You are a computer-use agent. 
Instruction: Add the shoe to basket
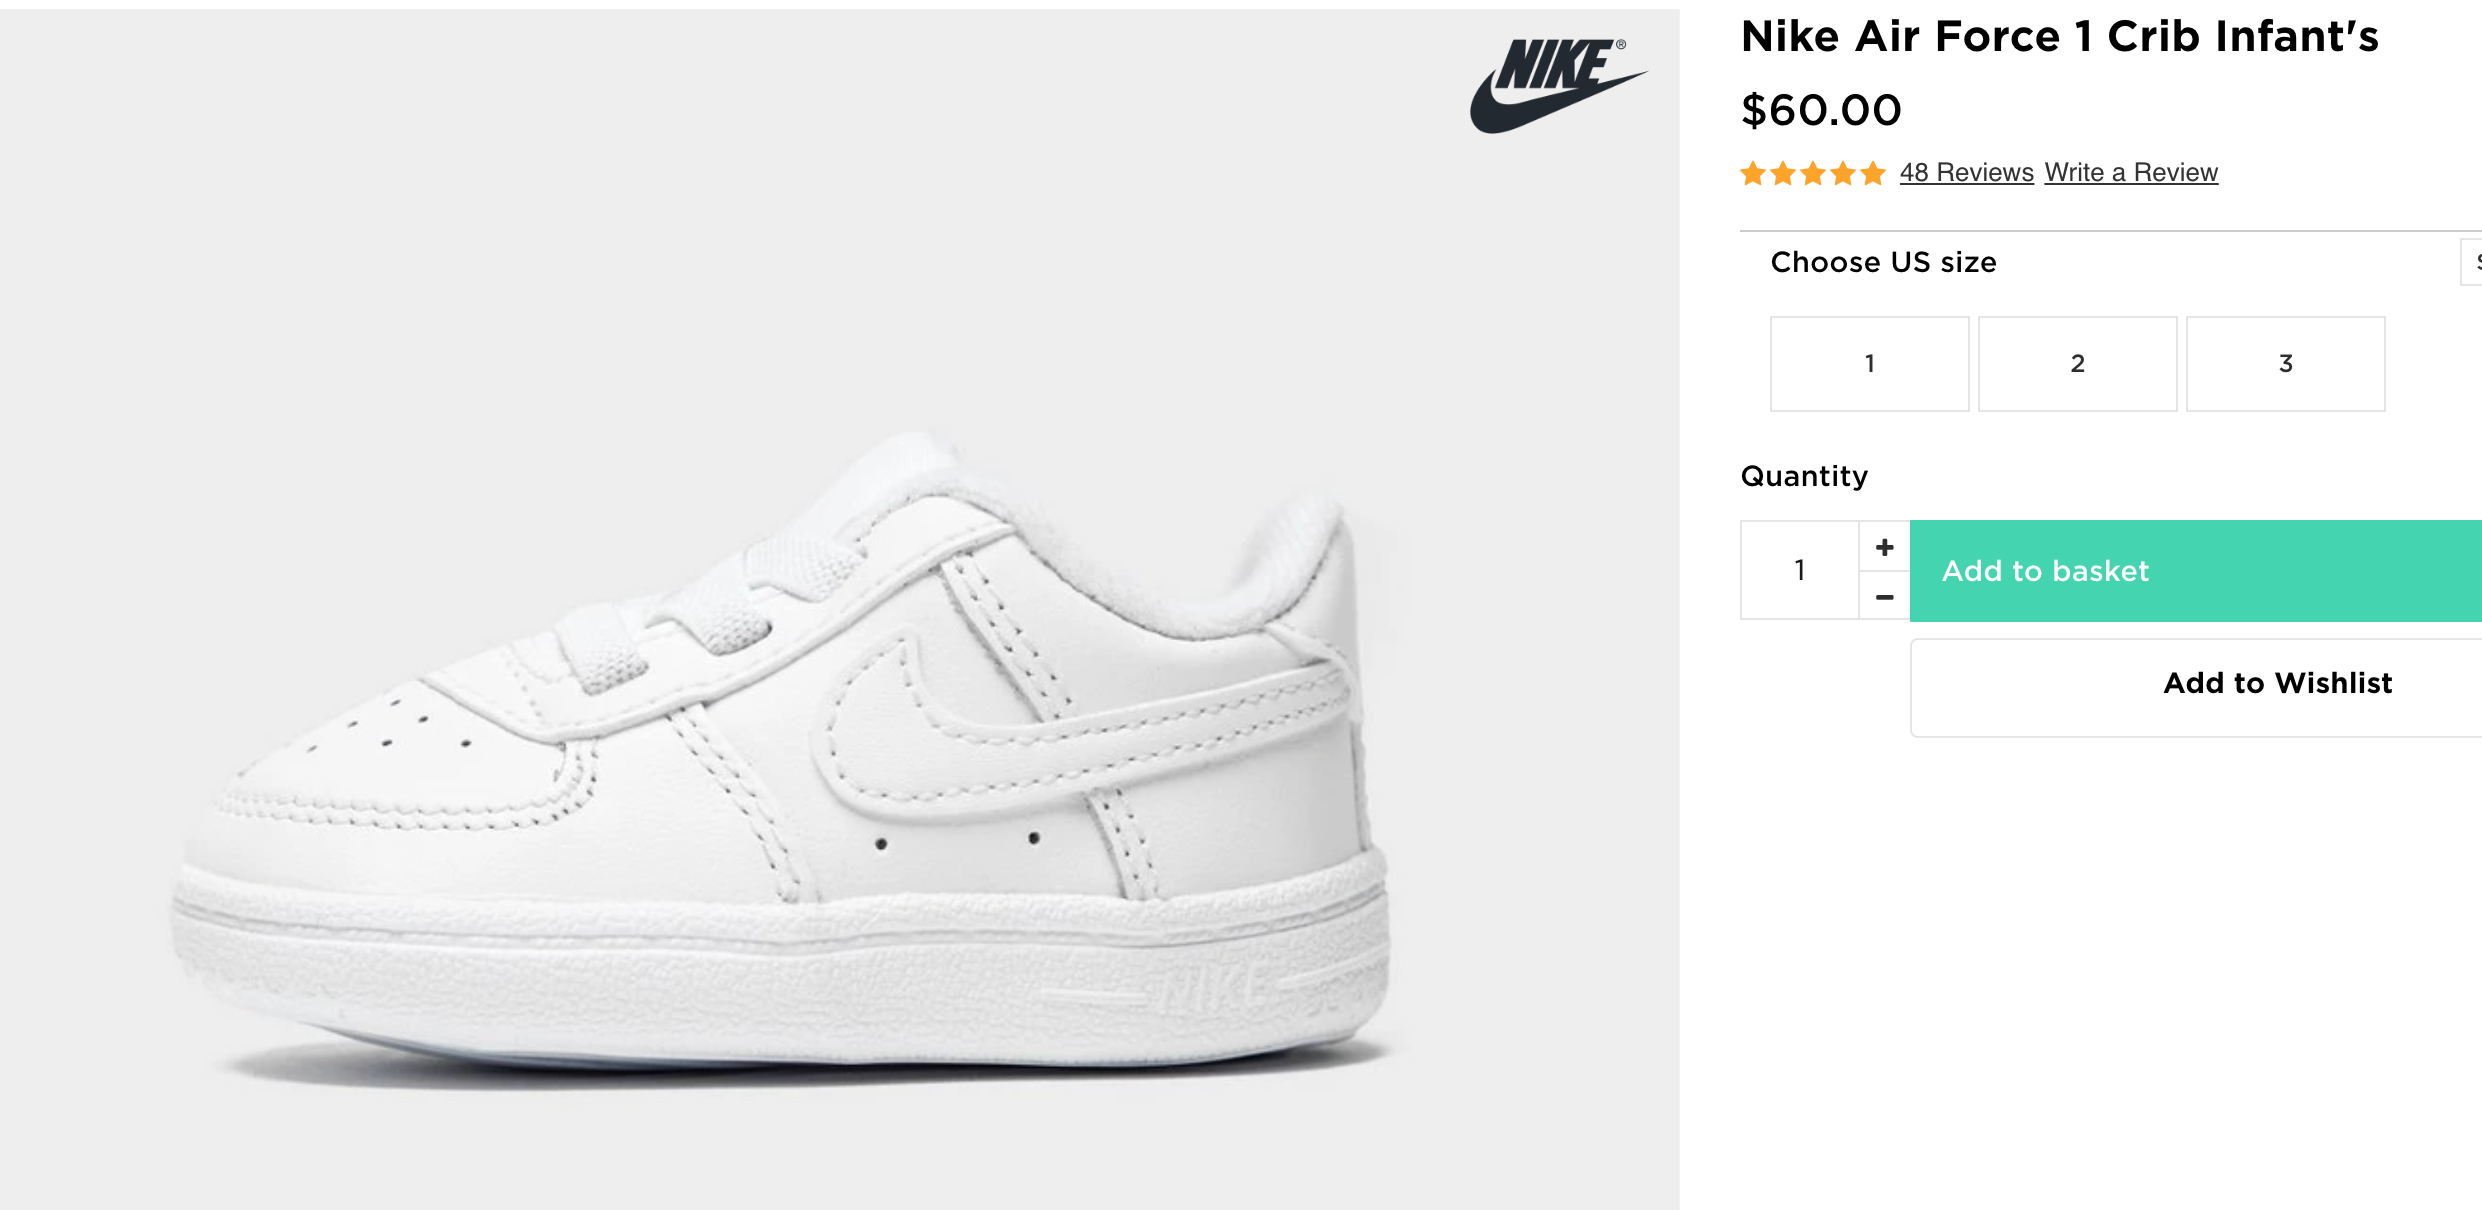2195,571
